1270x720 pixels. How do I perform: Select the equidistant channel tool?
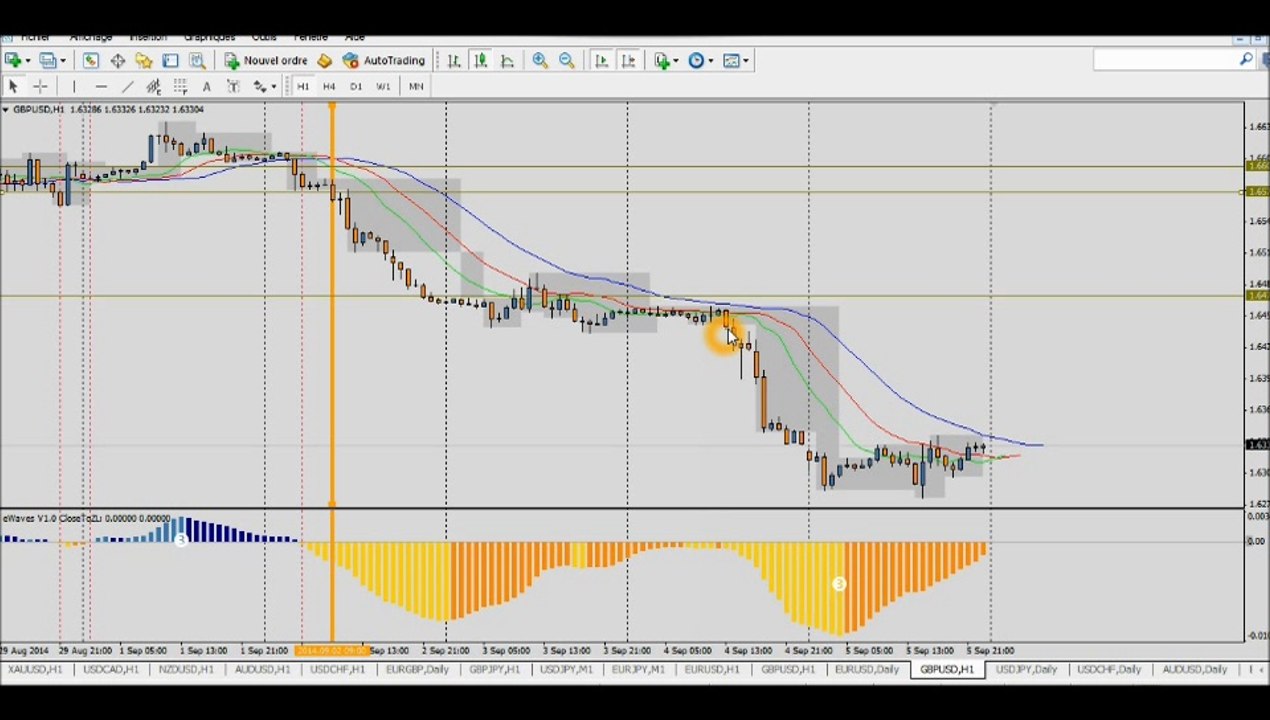pyautogui.click(x=153, y=87)
